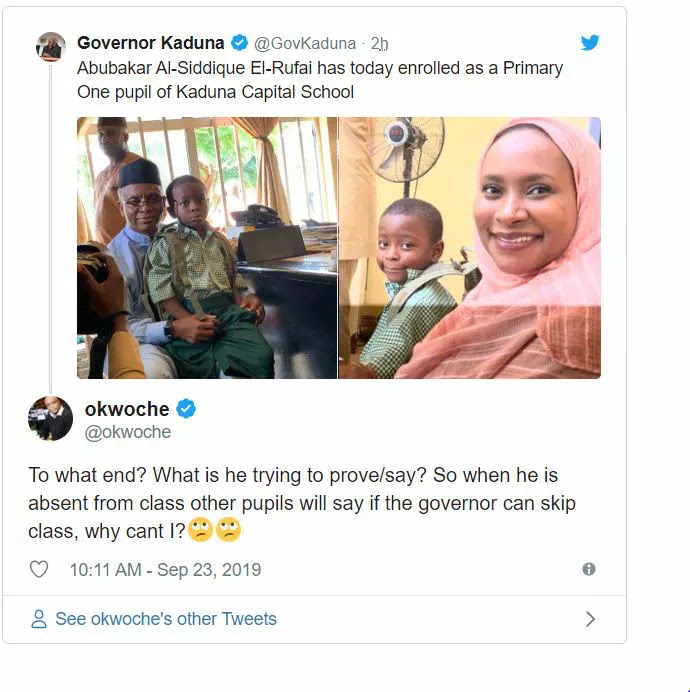The width and height of the screenshot is (690, 692).
Task: Click Governor Kaduna's verified badge
Action: point(240,43)
